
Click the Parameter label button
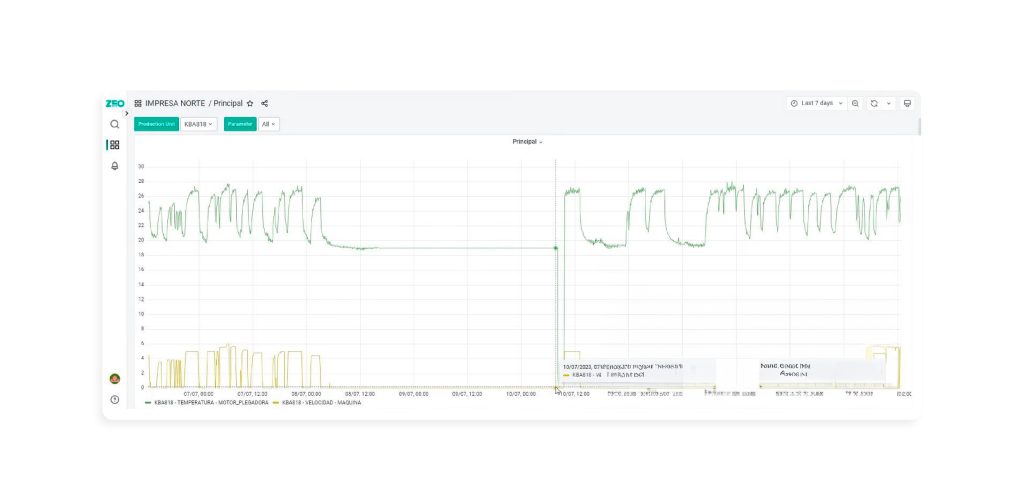click(240, 124)
